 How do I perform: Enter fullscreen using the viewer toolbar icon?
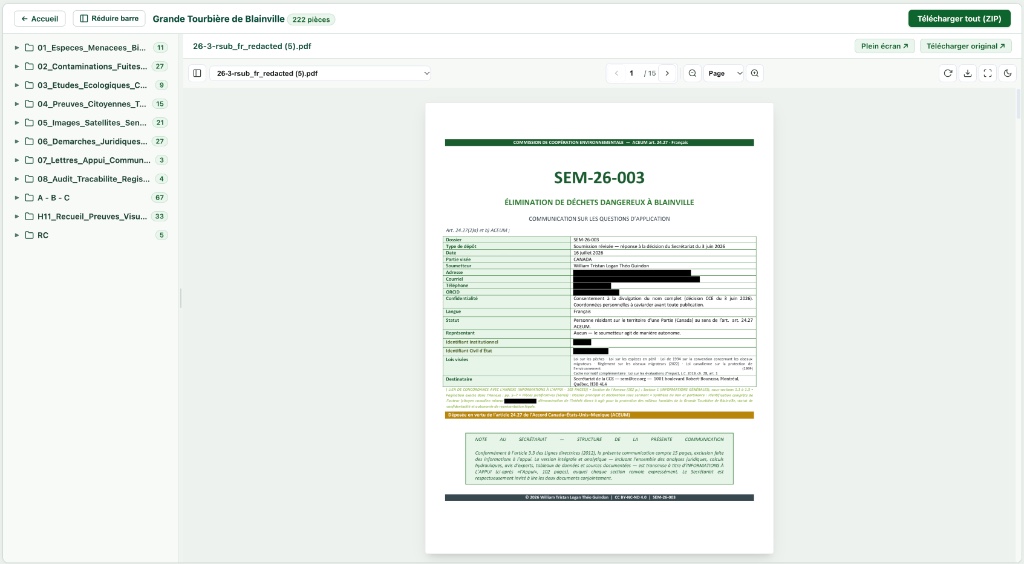[987, 73]
